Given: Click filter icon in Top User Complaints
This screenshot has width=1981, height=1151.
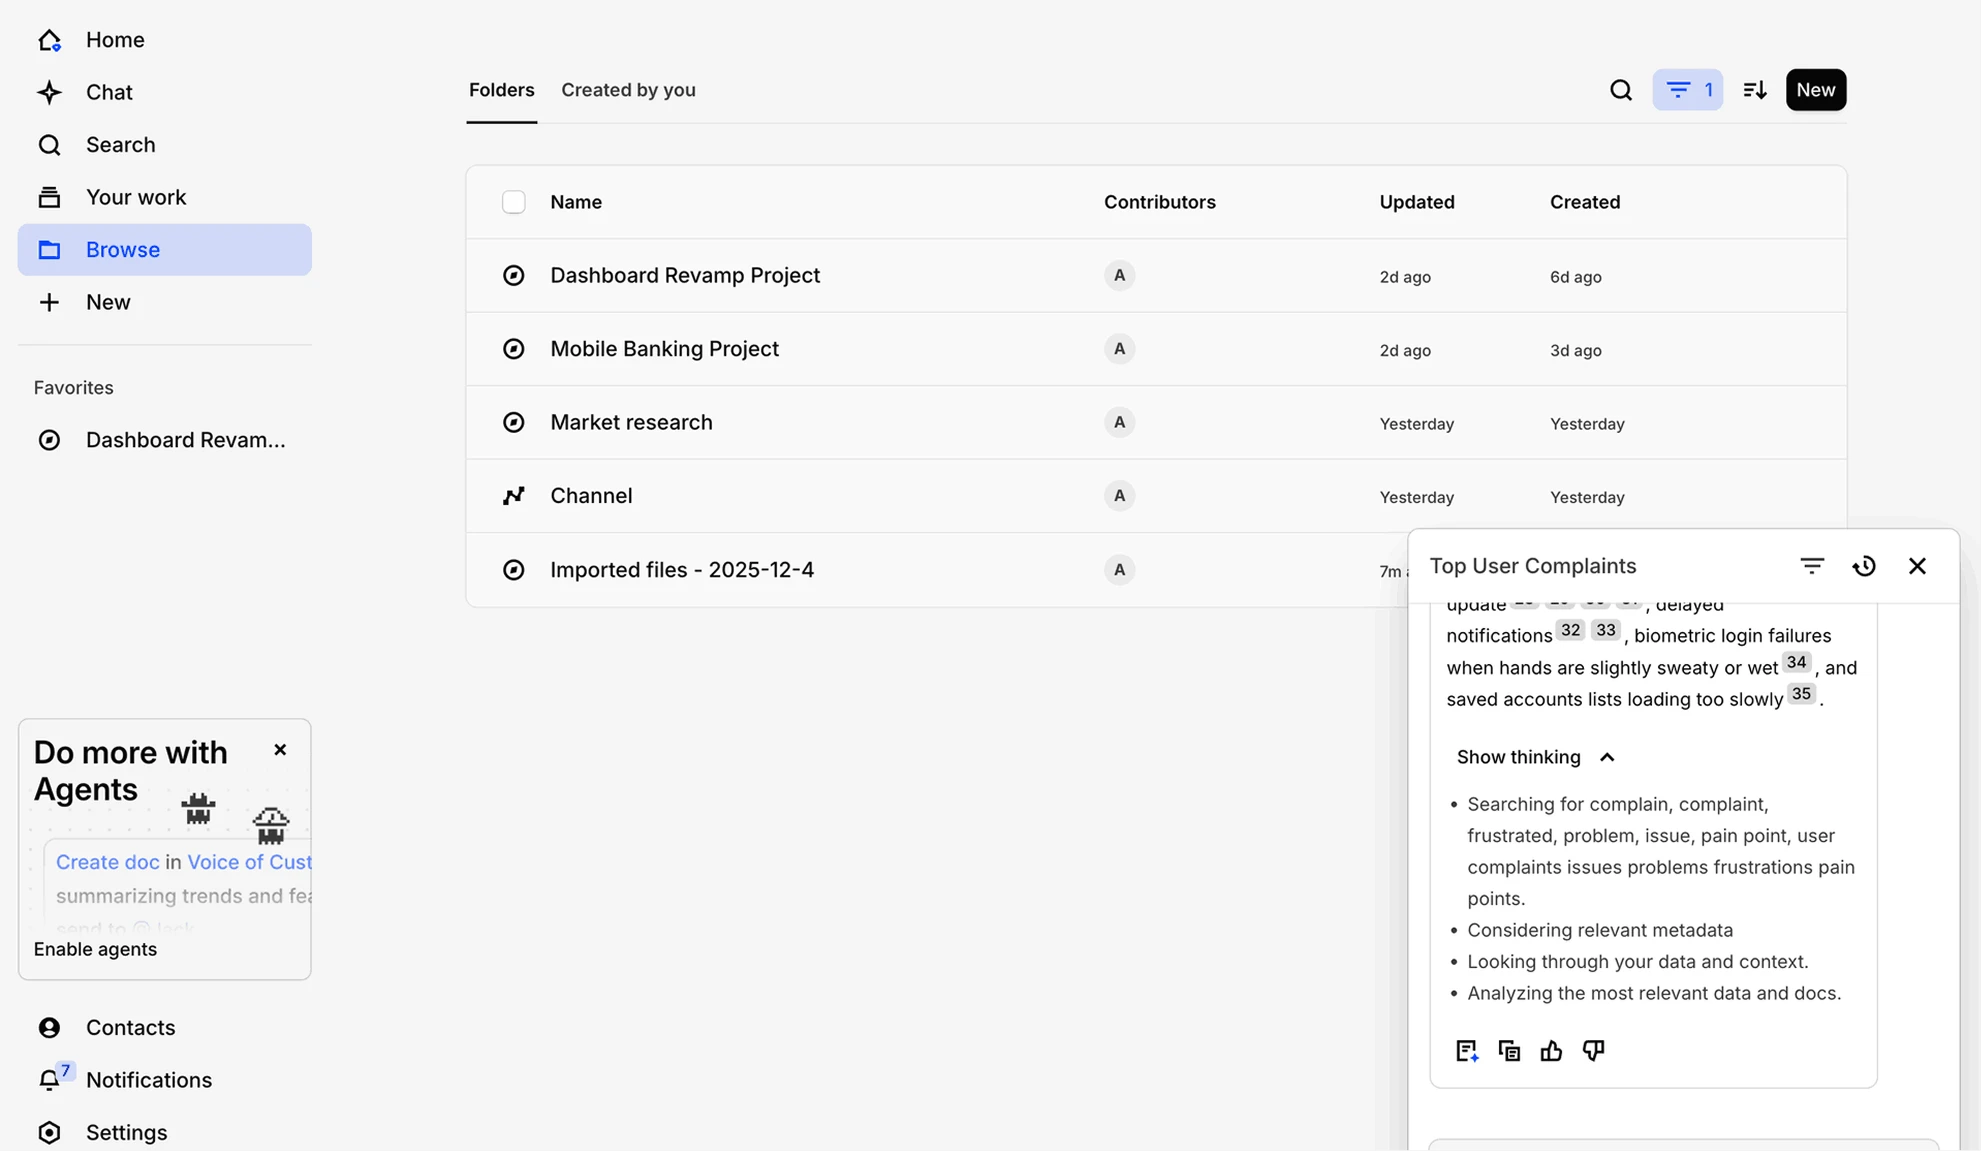Looking at the screenshot, I should point(1811,566).
